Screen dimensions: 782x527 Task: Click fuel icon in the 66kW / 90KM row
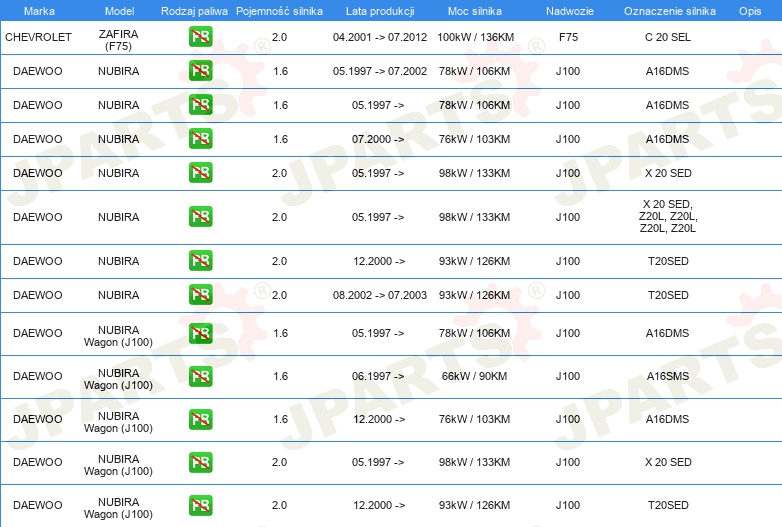pos(200,376)
